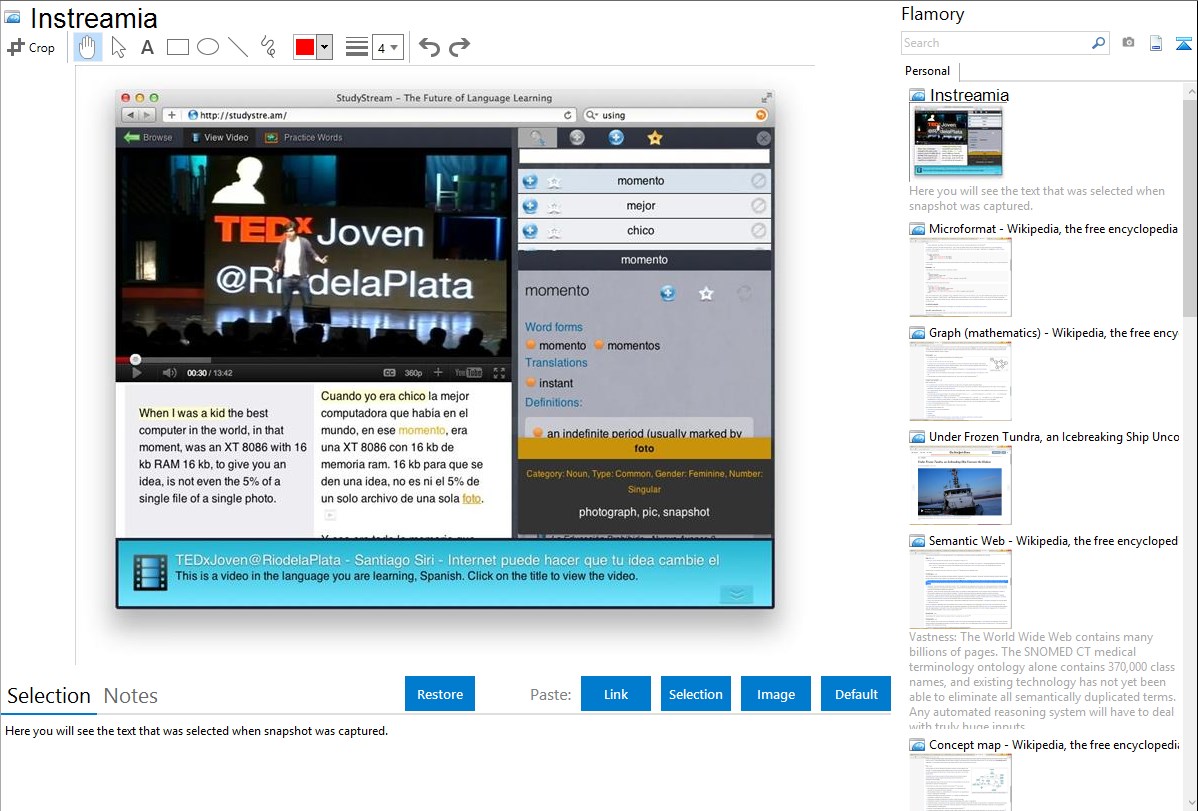
Task: Undo the last annotation
Action: (x=429, y=47)
